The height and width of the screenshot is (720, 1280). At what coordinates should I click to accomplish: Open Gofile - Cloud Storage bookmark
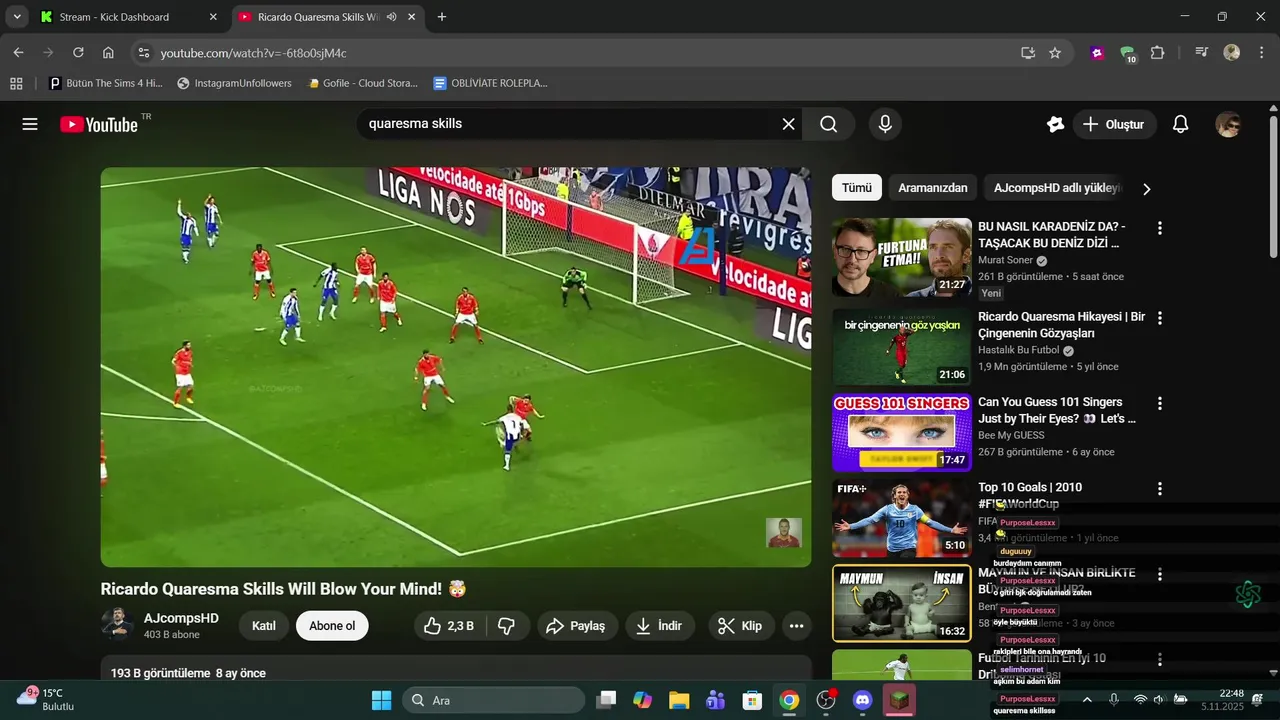tap(363, 83)
